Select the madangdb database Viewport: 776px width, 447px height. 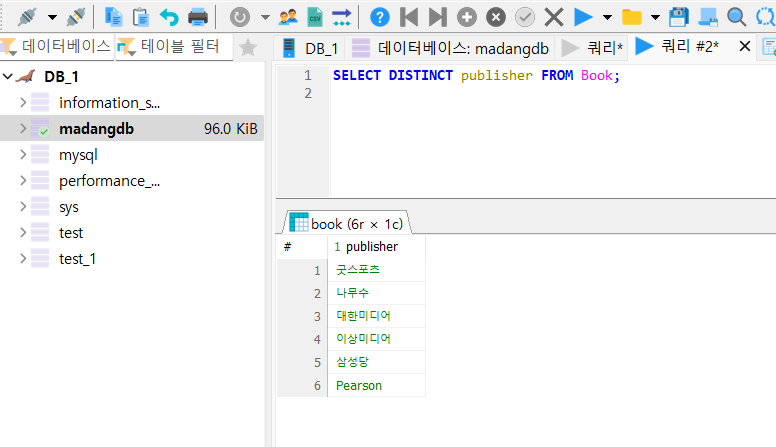(x=96, y=129)
